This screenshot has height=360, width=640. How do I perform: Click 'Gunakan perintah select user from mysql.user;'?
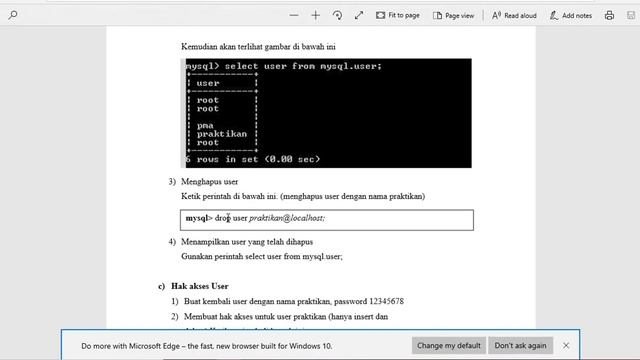(262, 256)
